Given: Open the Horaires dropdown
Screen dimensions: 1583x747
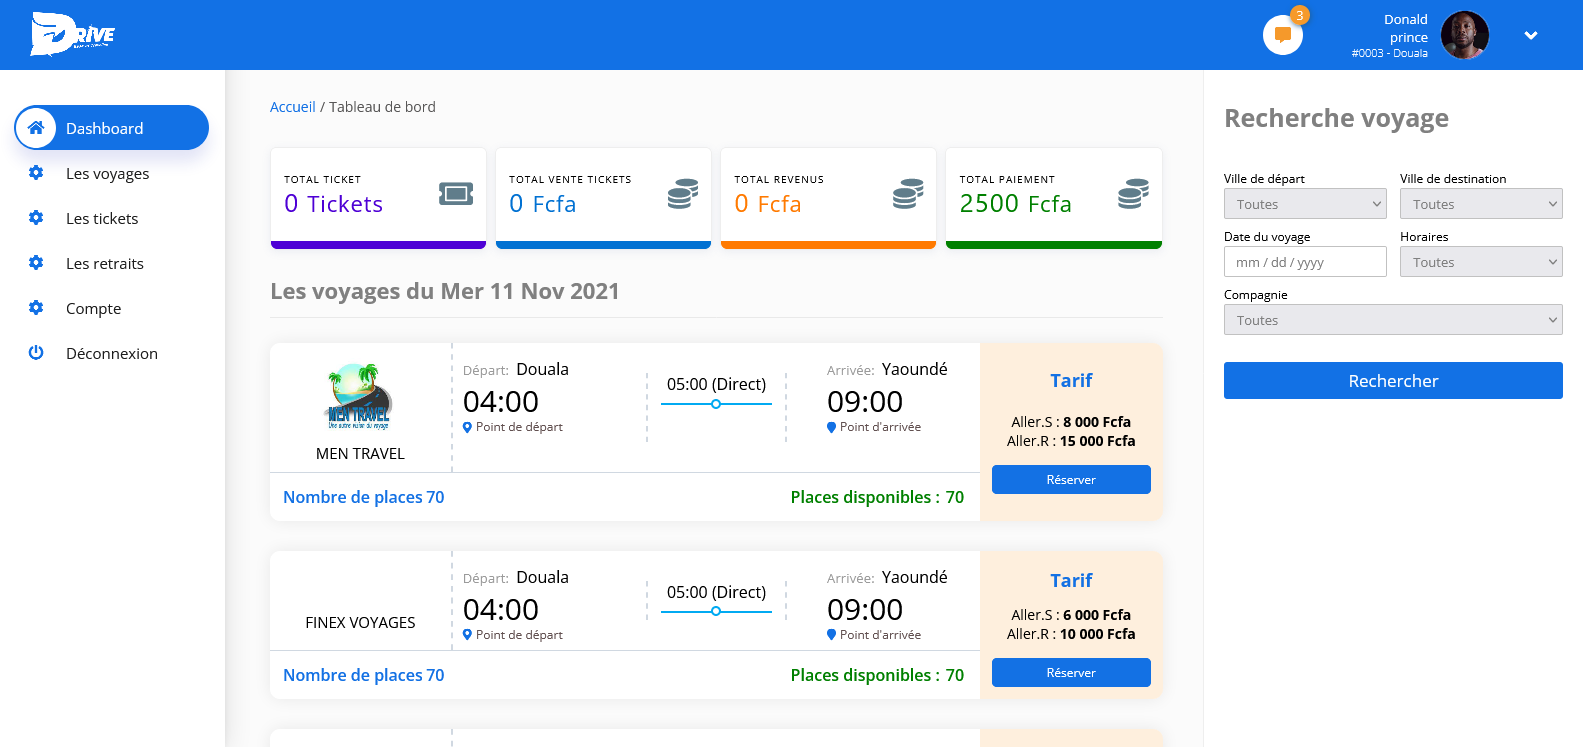Looking at the screenshot, I should point(1481,262).
